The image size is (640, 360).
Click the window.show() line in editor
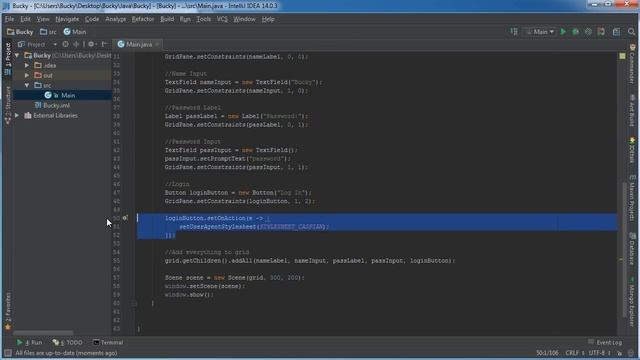(x=189, y=295)
